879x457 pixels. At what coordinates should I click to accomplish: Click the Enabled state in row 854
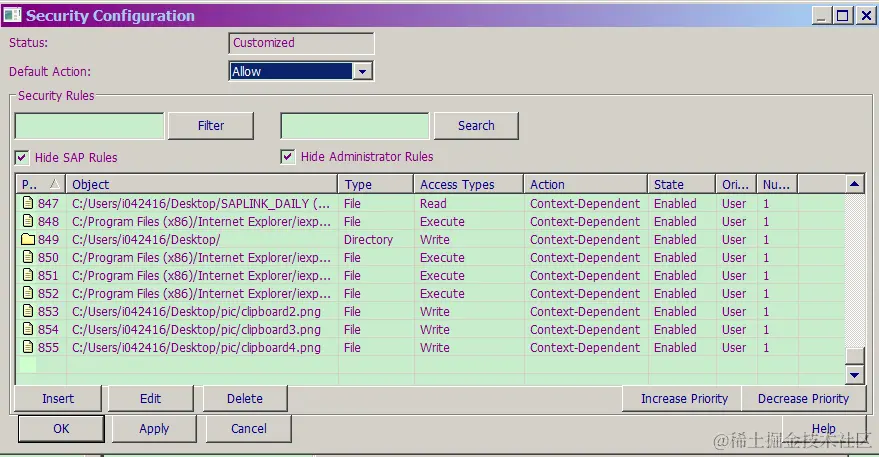[x=675, y=329]
